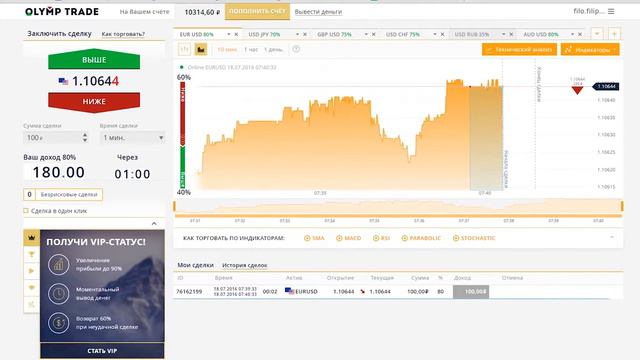Close the USD RUB tab
The image size is (640, 360).
(x=511, y=35)
